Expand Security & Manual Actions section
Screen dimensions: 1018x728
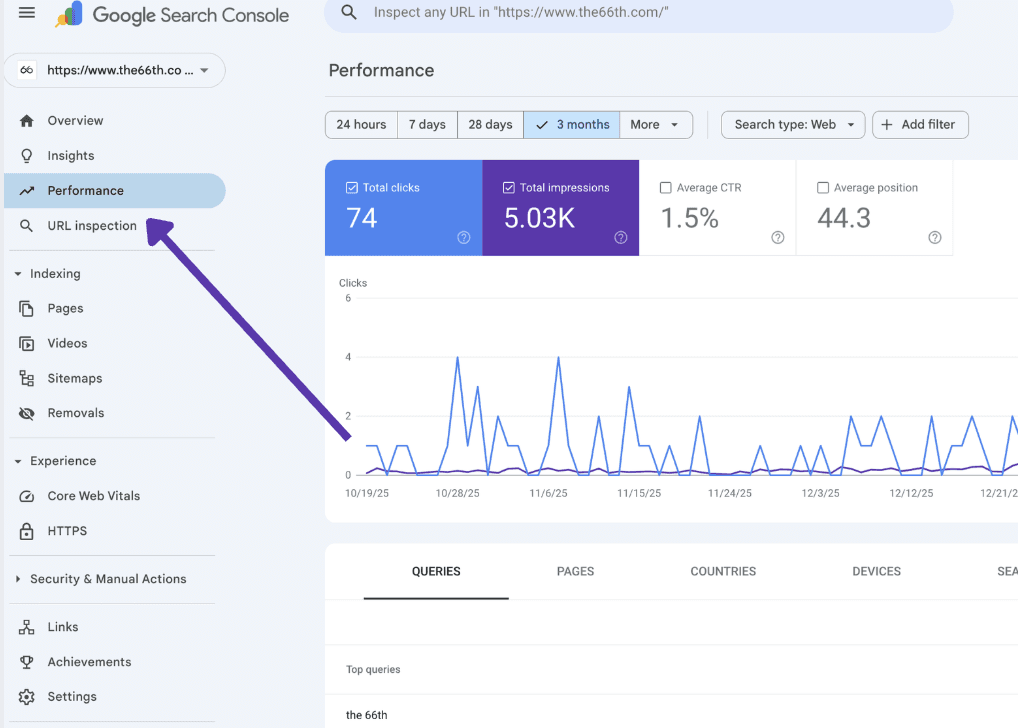pos(18,579)
